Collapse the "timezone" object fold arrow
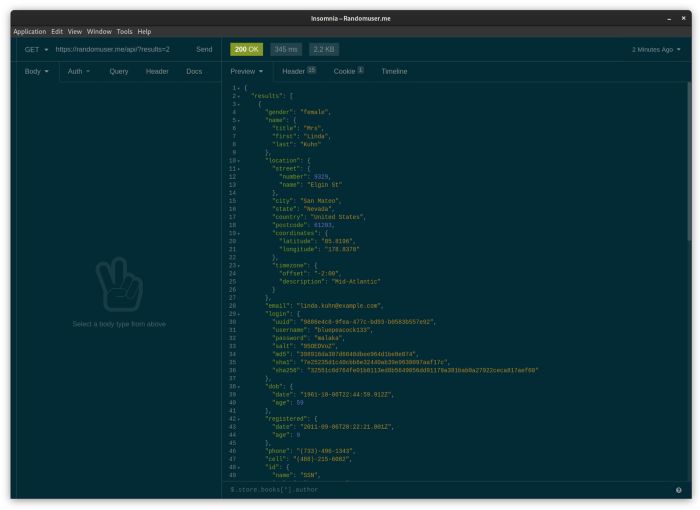 coord(239,266)
